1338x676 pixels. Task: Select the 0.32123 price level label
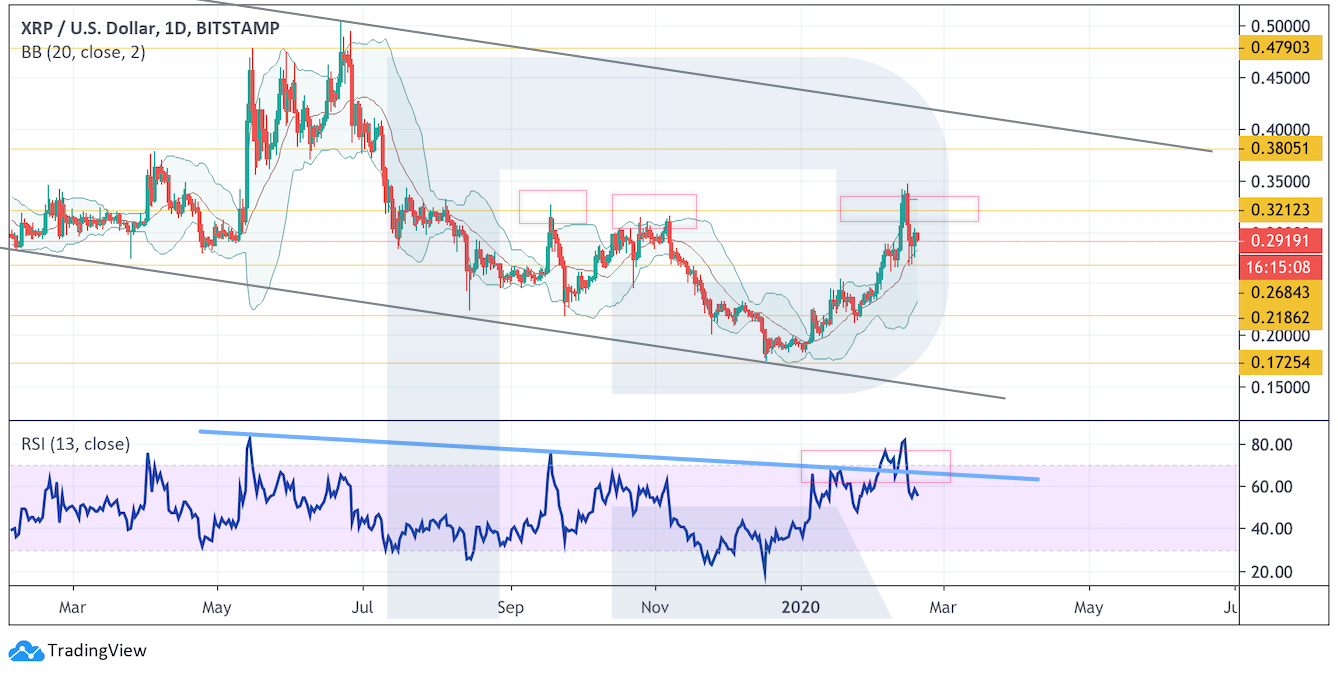(1280, 210)
